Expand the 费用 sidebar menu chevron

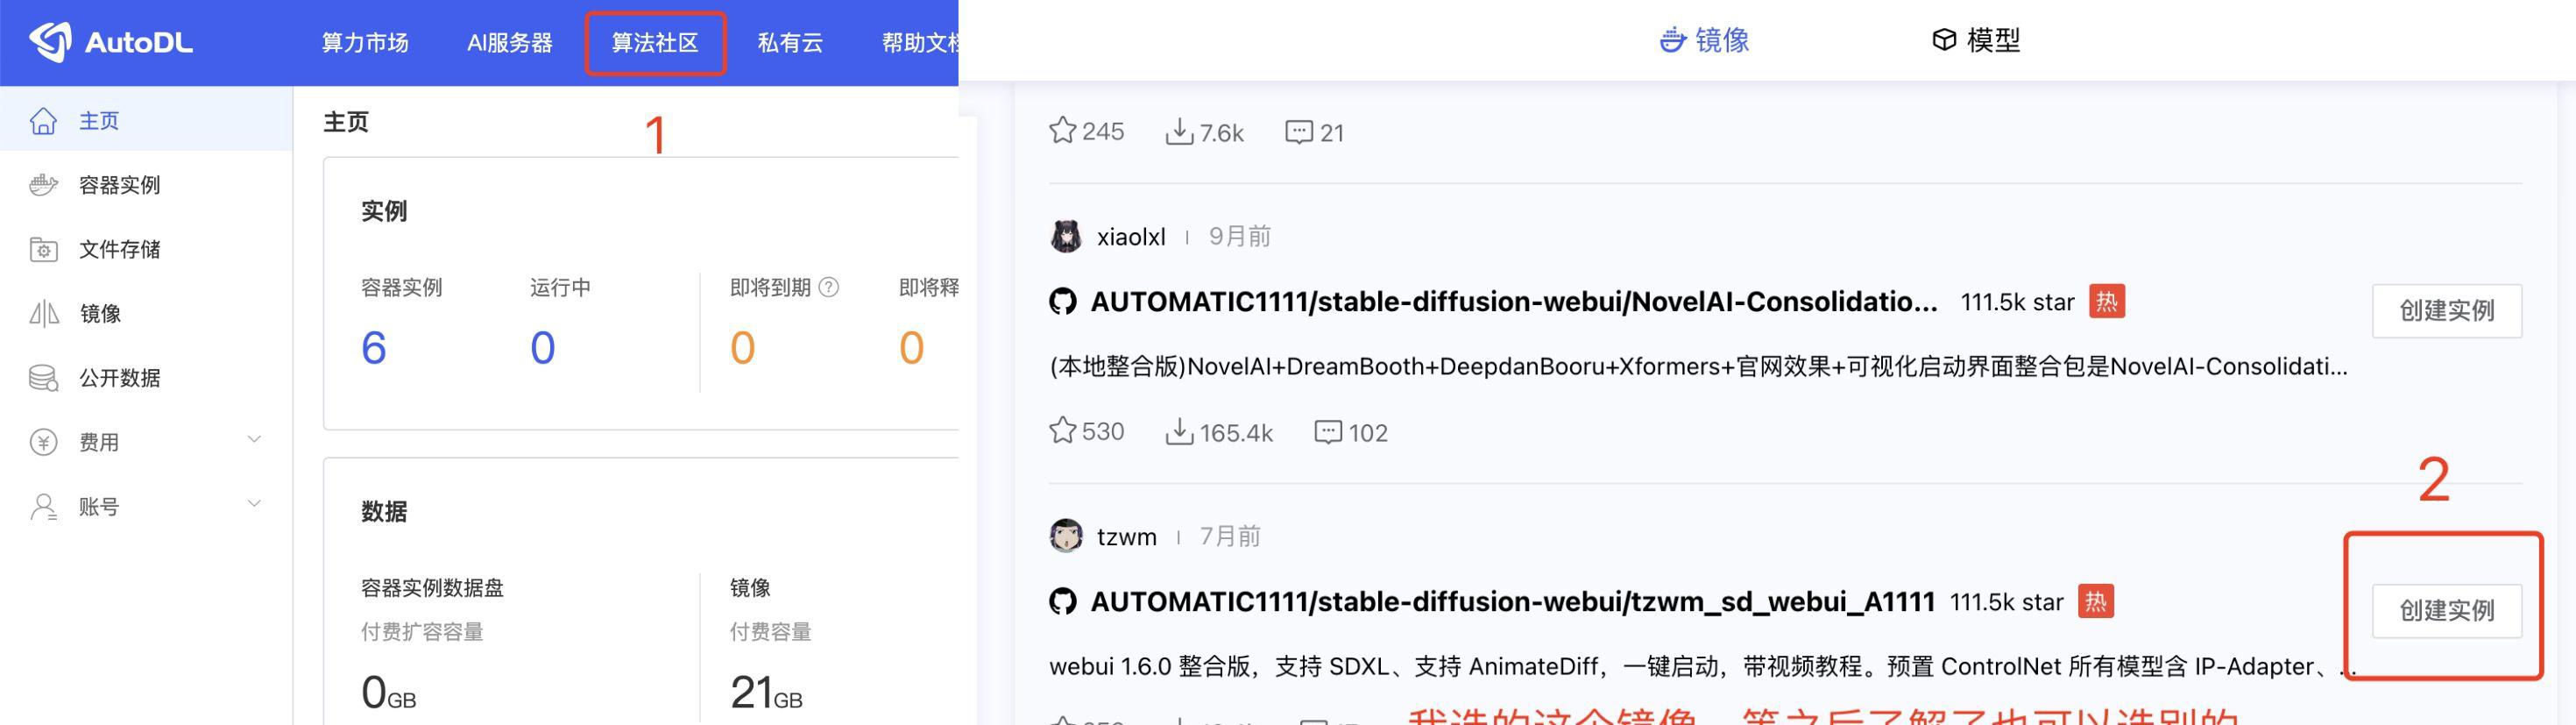(x=254, y=439)
